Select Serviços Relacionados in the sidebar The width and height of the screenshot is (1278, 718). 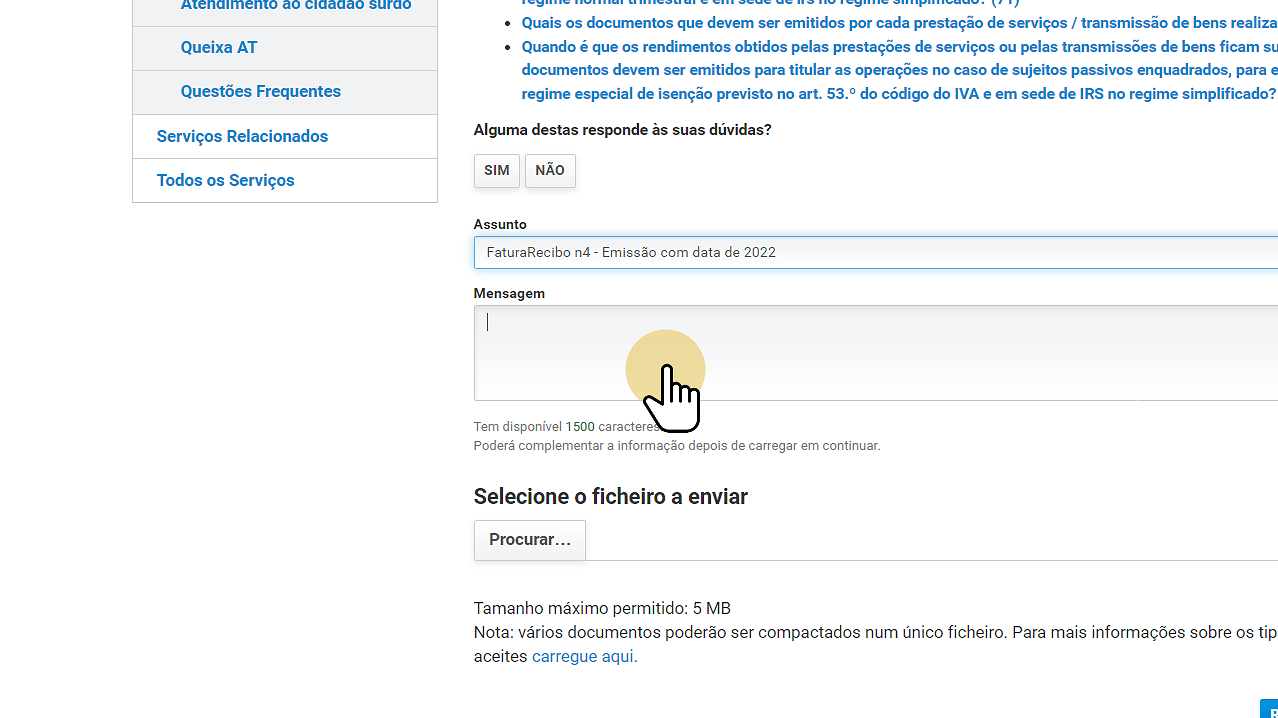pos(242,136)
